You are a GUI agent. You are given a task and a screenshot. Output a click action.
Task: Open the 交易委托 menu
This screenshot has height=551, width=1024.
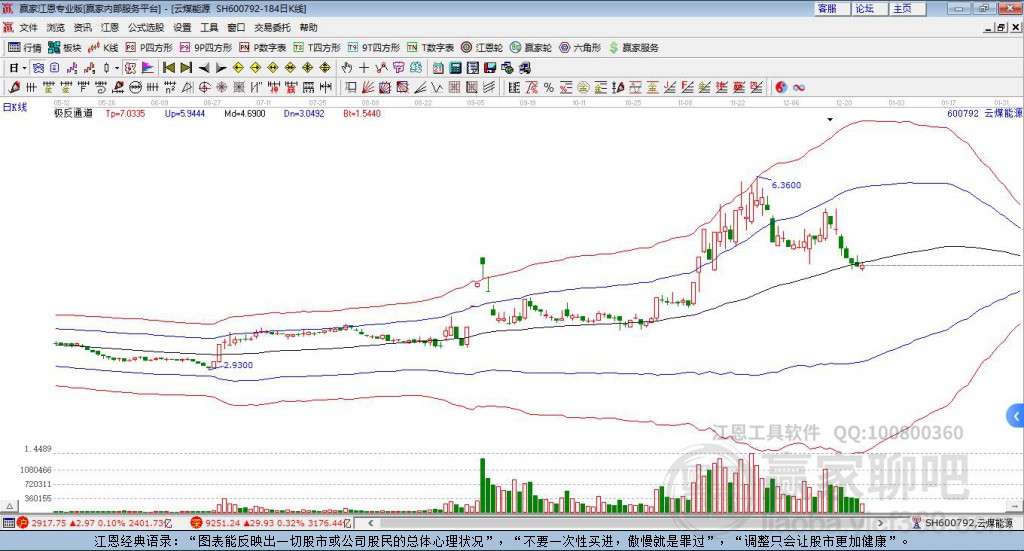point(272,27)
